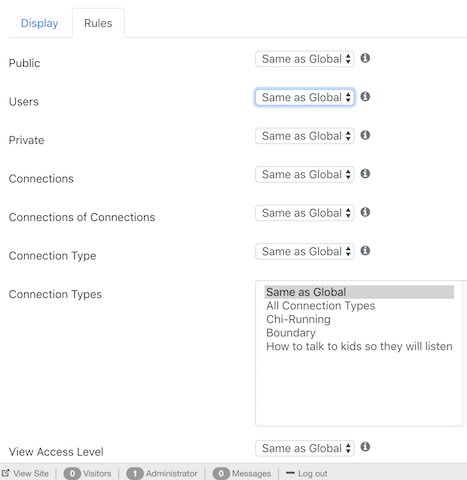467x480 pixels.
Task: Expand the Connections of Connections dropdown
Action: point(305,213)
